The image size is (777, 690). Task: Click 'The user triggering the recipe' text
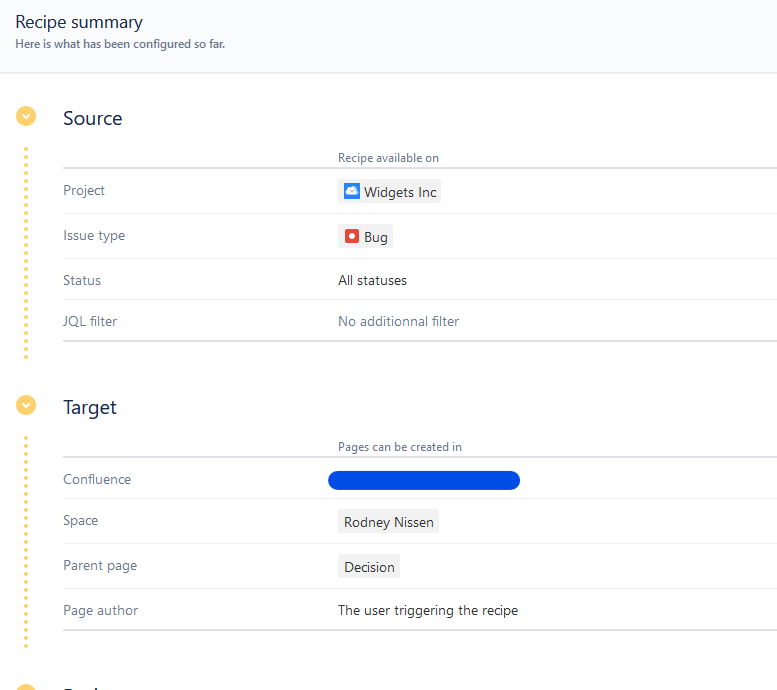[427, 610]
